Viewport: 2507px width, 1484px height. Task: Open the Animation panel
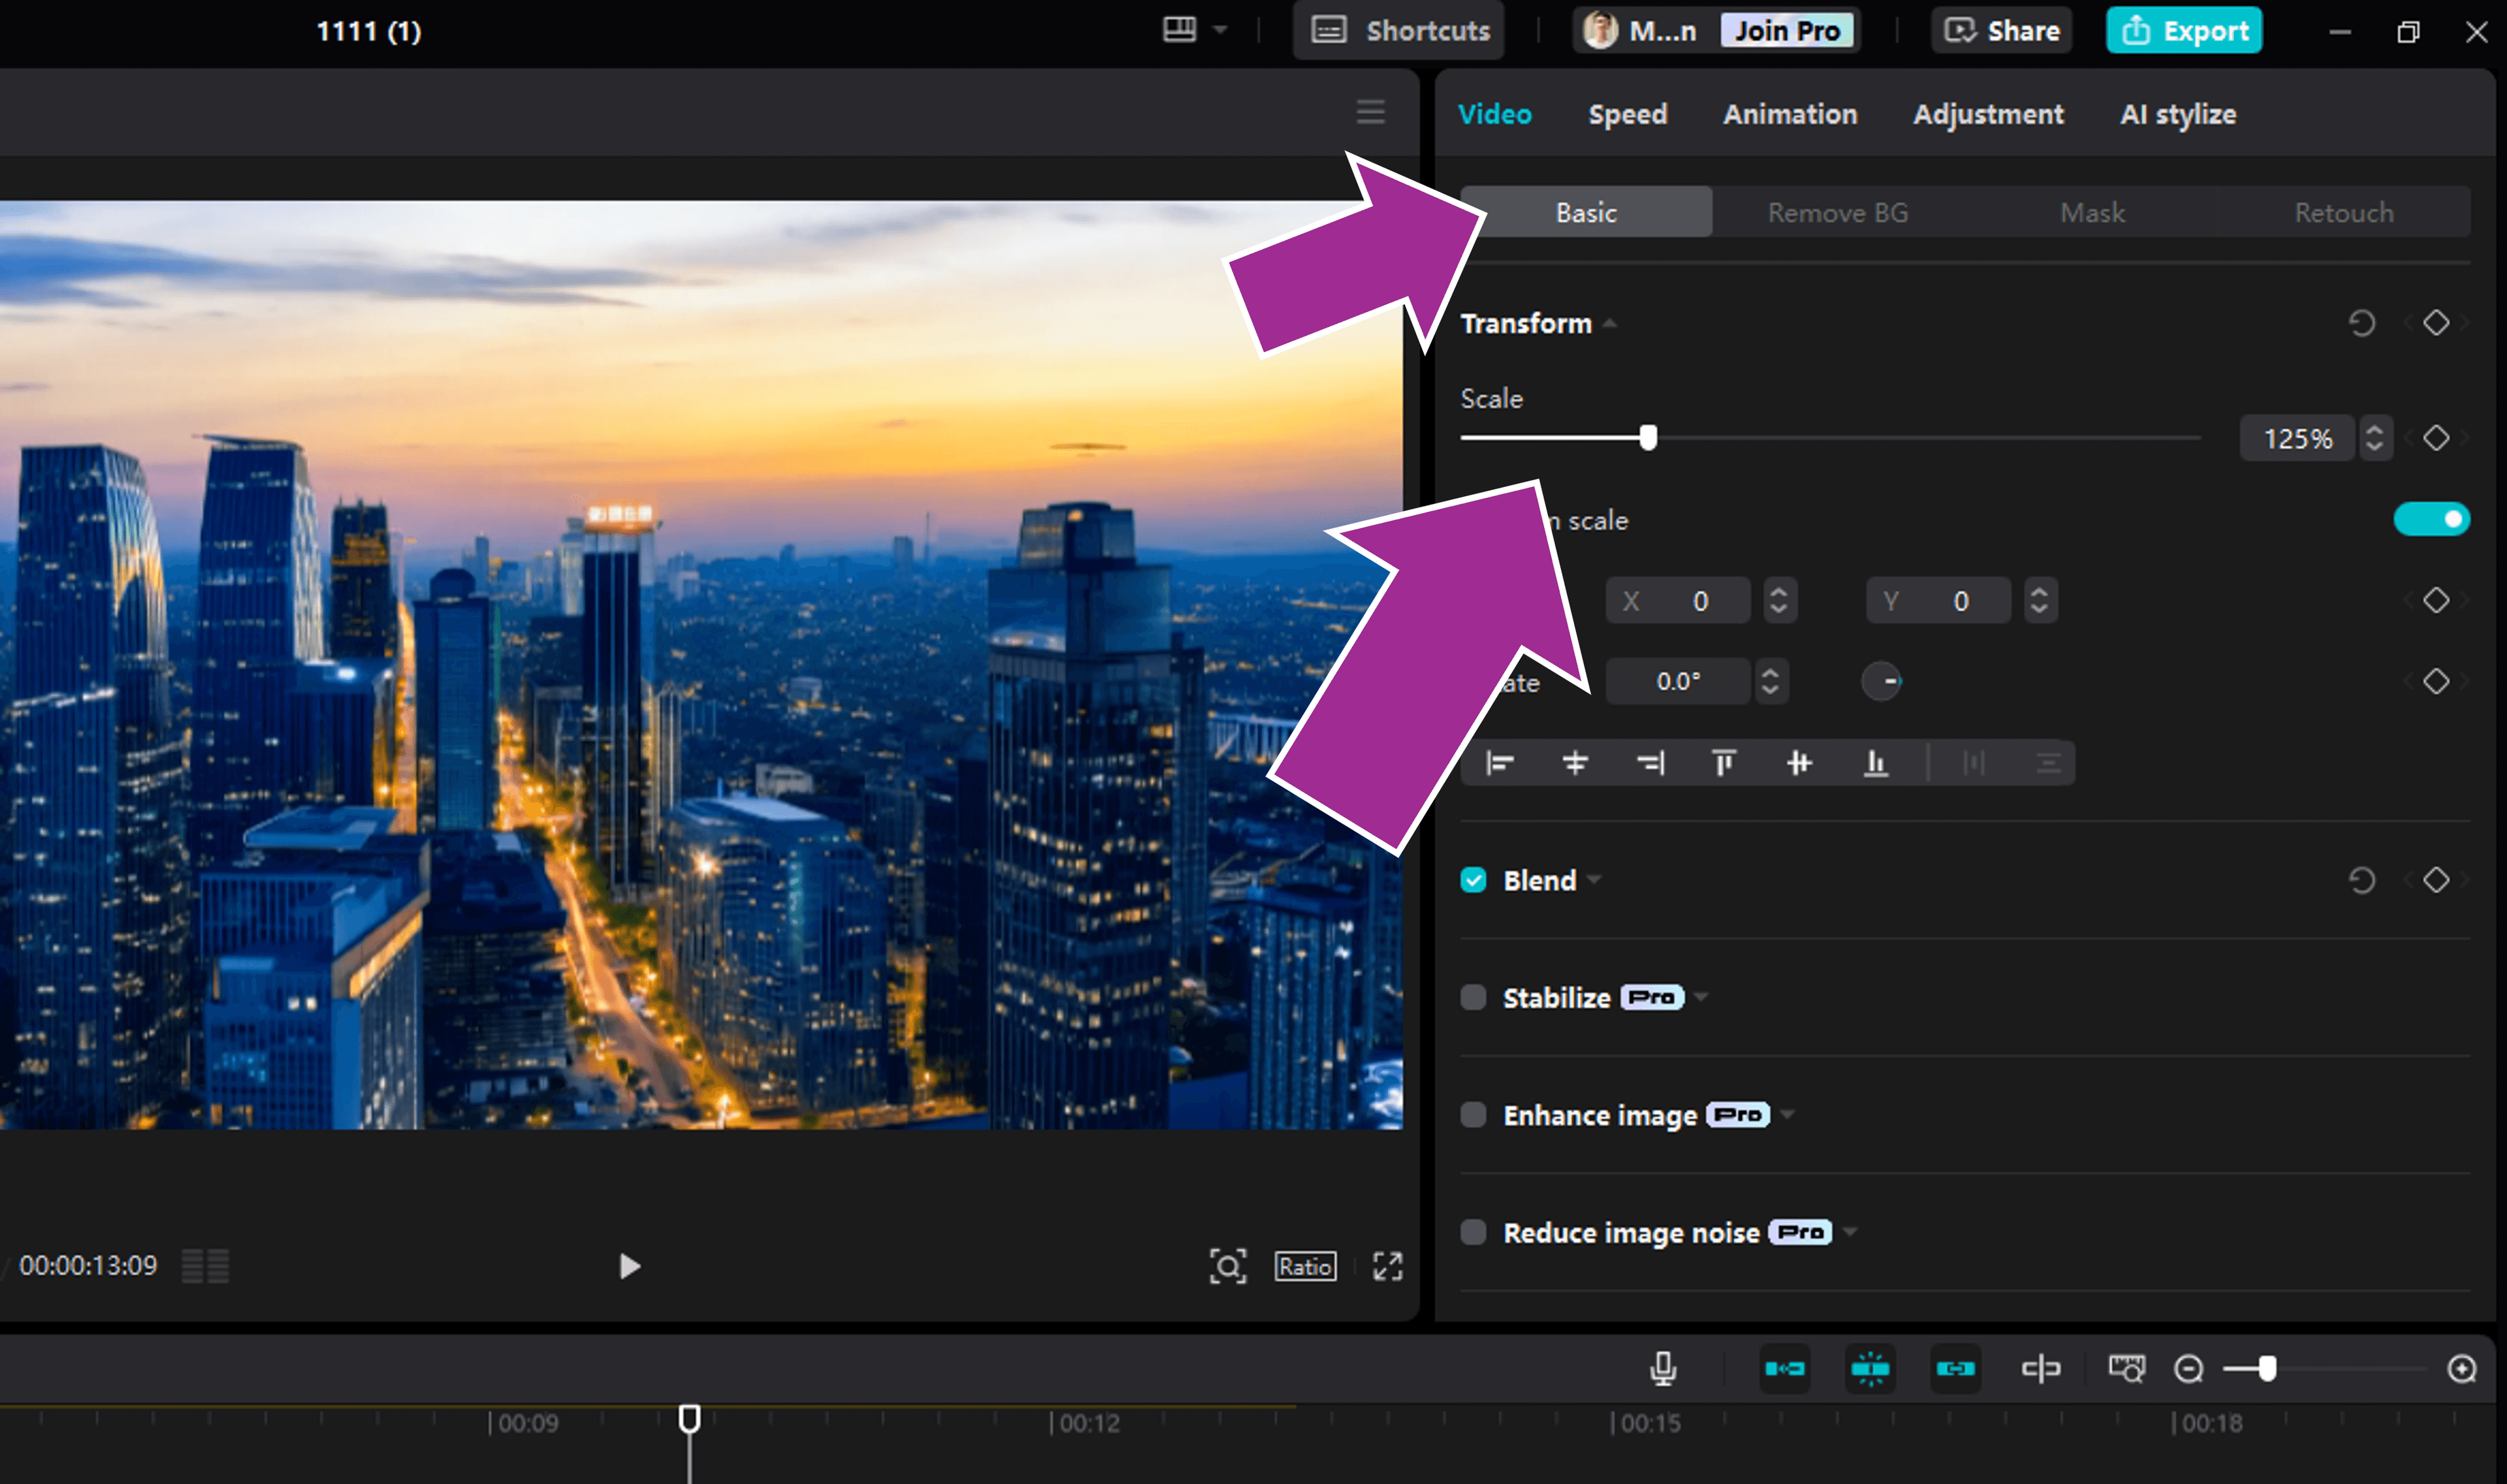(x=1789, y=114)
